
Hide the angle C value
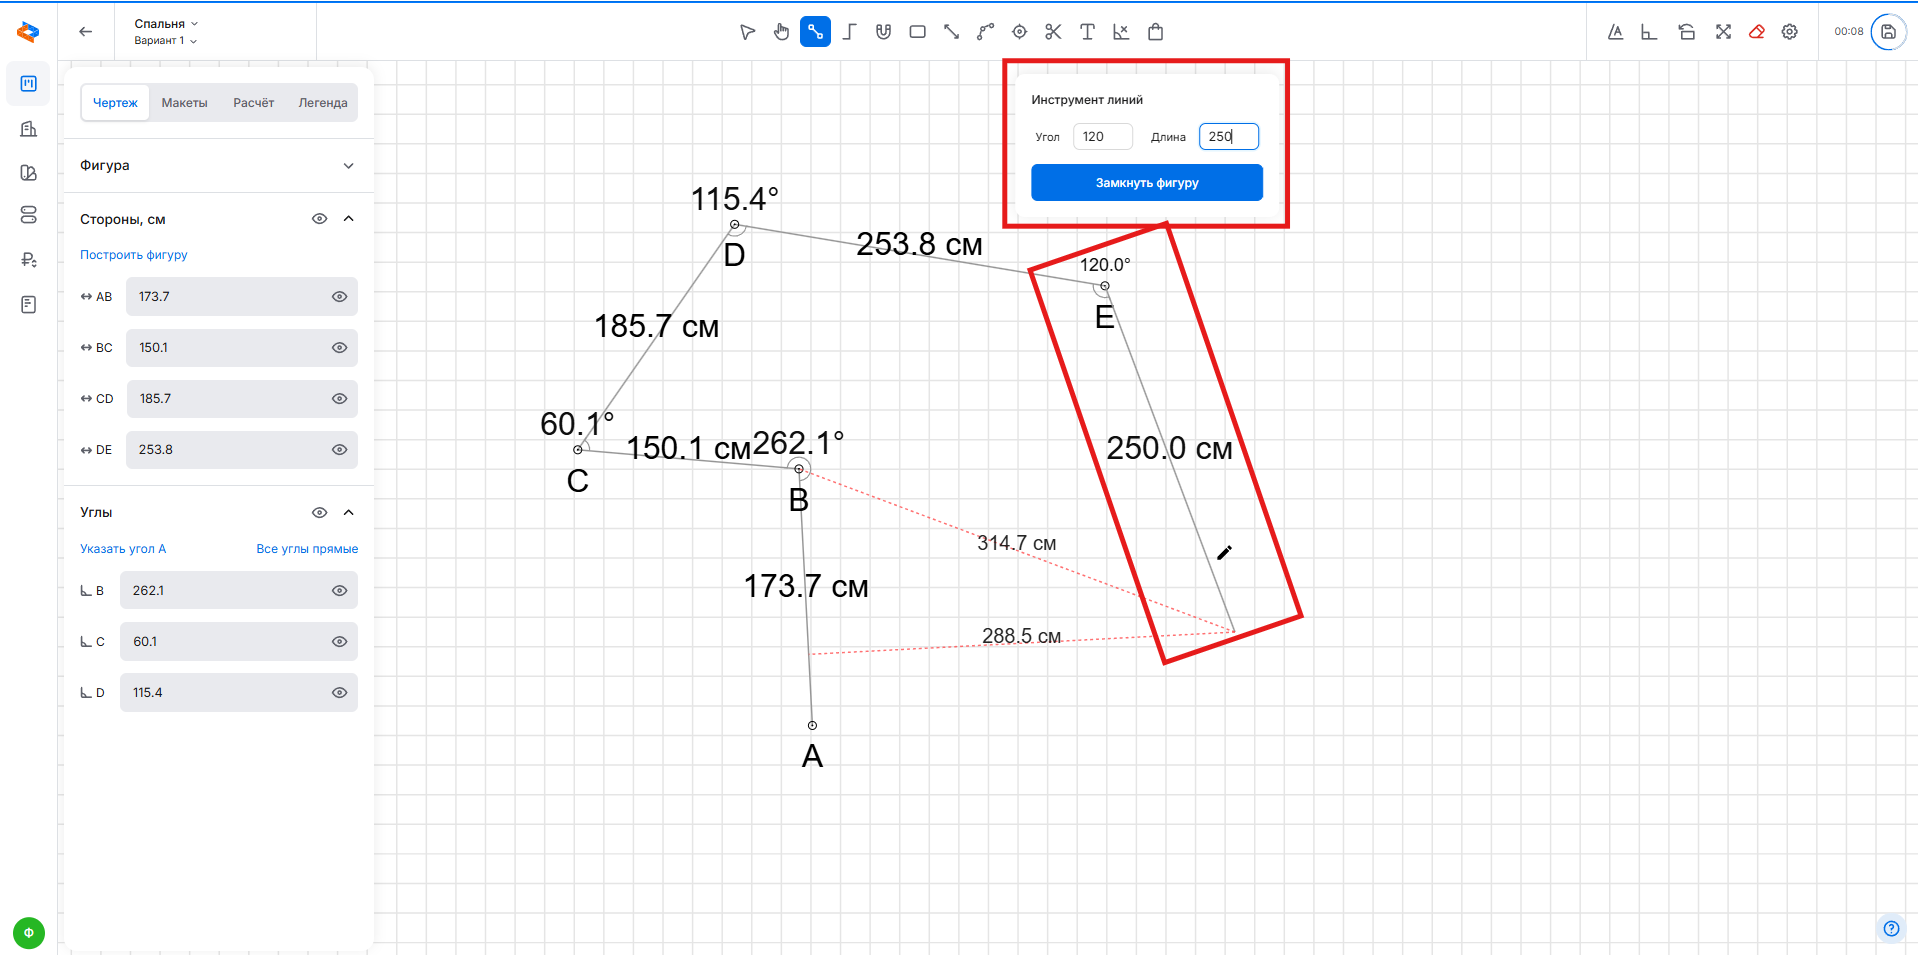pos(339,642)
